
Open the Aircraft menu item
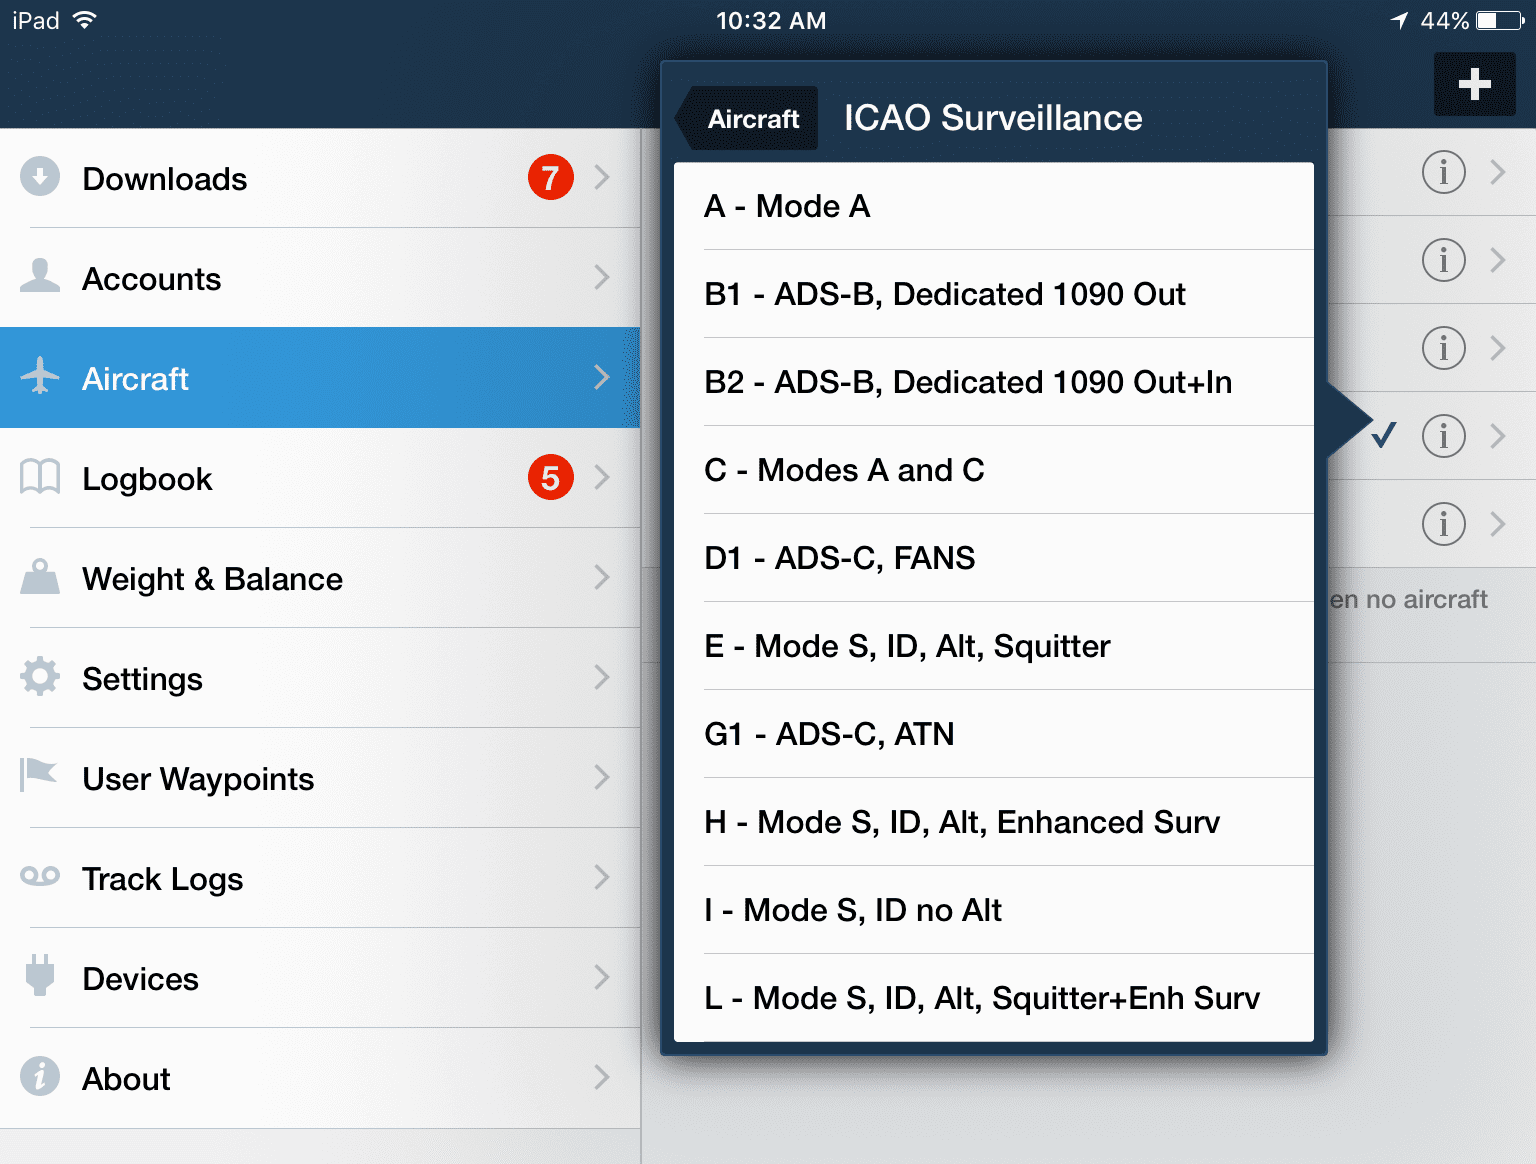tap(320, 378)
